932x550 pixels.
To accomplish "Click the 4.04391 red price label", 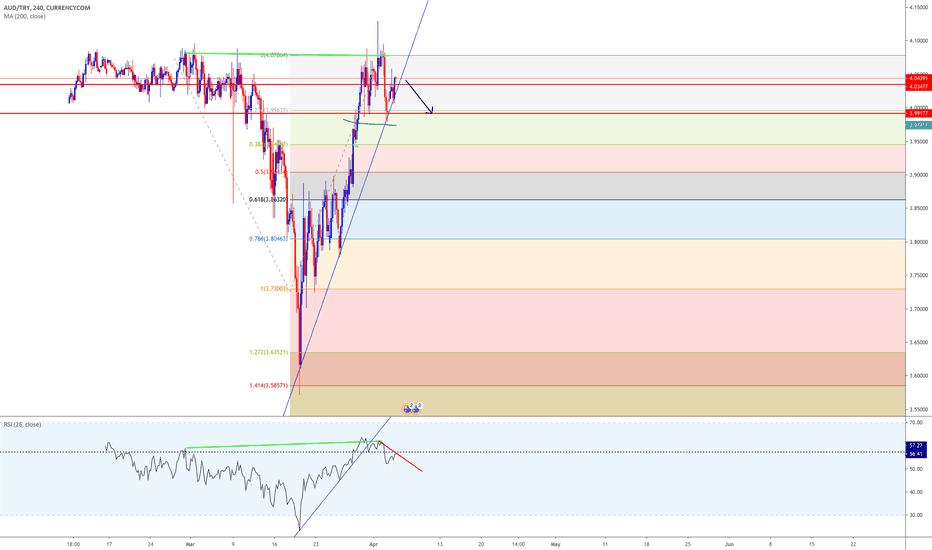I will click(917, 78).
